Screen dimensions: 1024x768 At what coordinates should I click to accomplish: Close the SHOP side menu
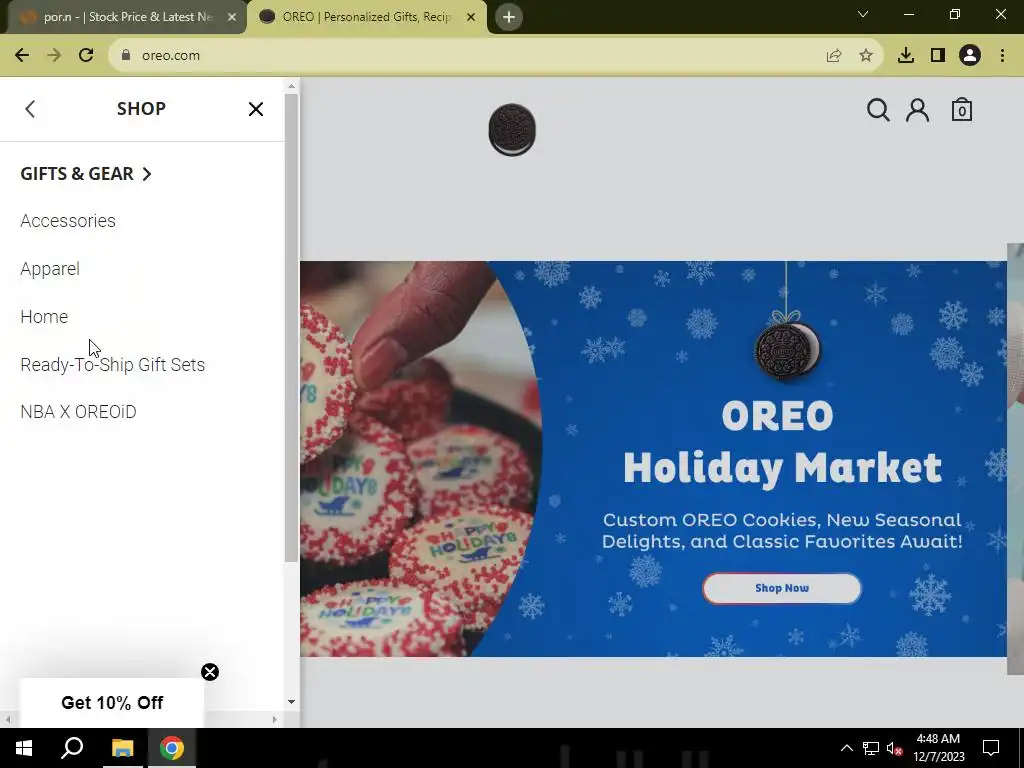click(x=256, y=109)
